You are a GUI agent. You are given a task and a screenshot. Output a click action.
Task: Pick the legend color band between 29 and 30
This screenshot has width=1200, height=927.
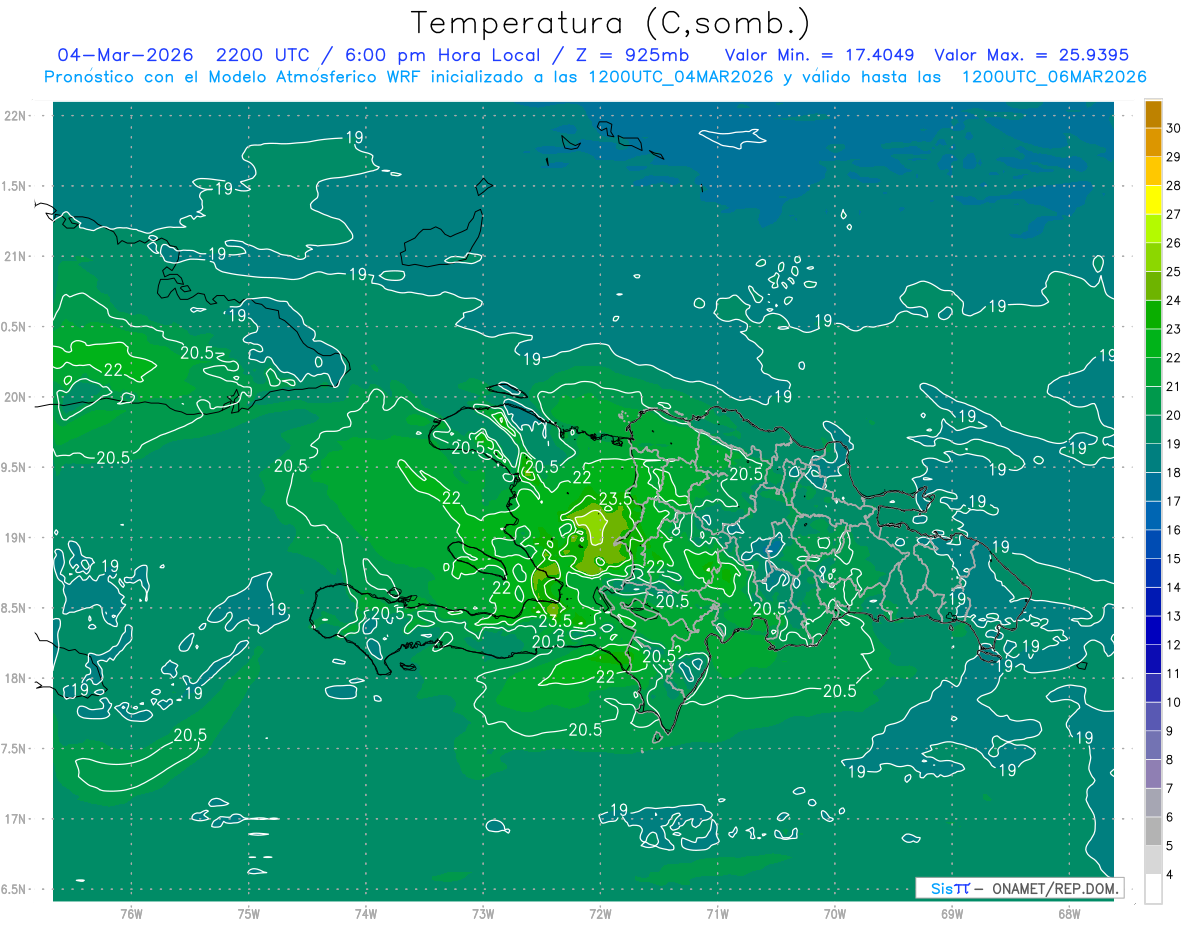(1153, 143)
